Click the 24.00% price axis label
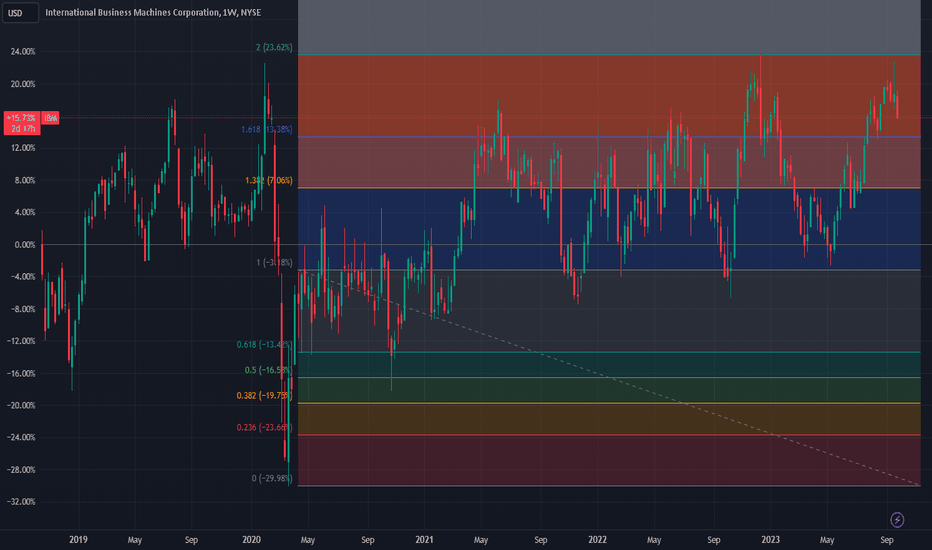The height and width of the screenshot is (550, 932). pyautogui.click(x=23, y=52)
